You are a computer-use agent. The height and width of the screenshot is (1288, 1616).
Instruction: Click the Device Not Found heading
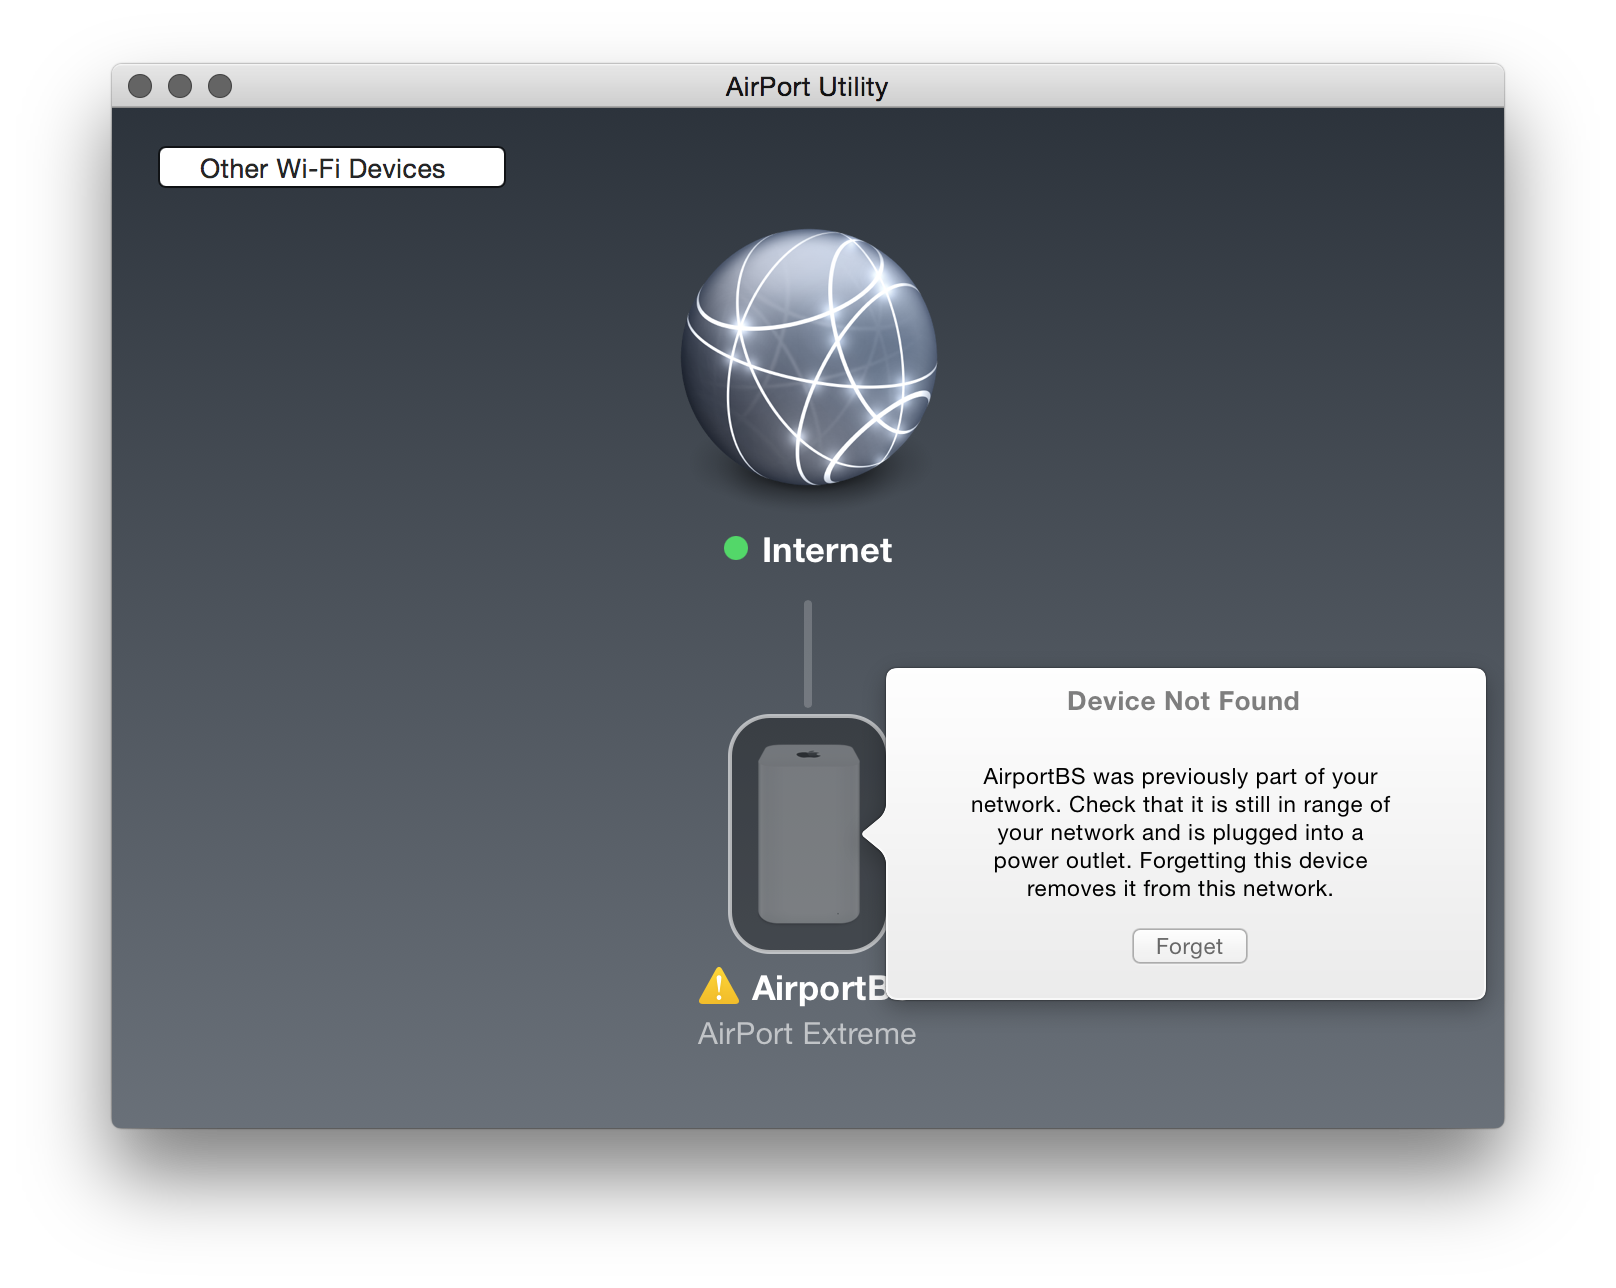pos(1183,701)
